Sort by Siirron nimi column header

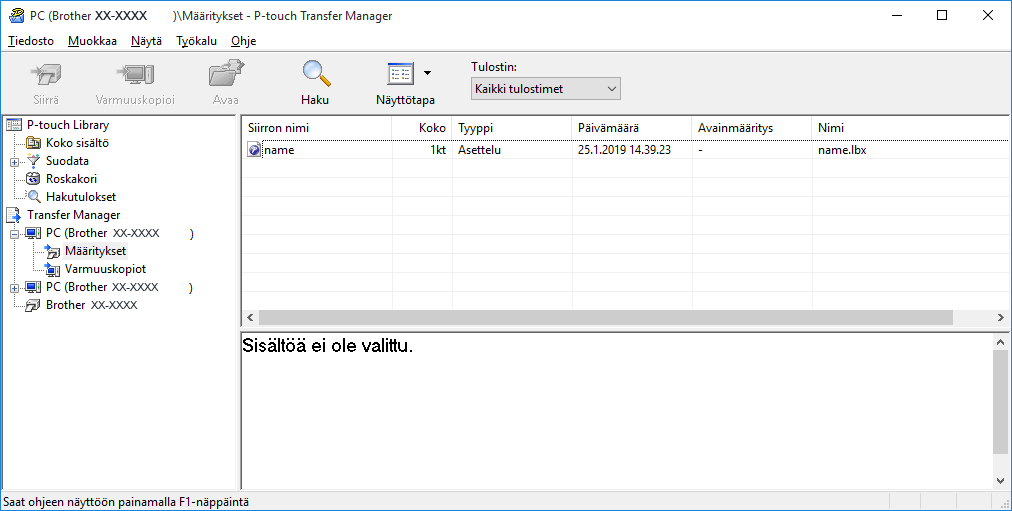pos(317,128)
